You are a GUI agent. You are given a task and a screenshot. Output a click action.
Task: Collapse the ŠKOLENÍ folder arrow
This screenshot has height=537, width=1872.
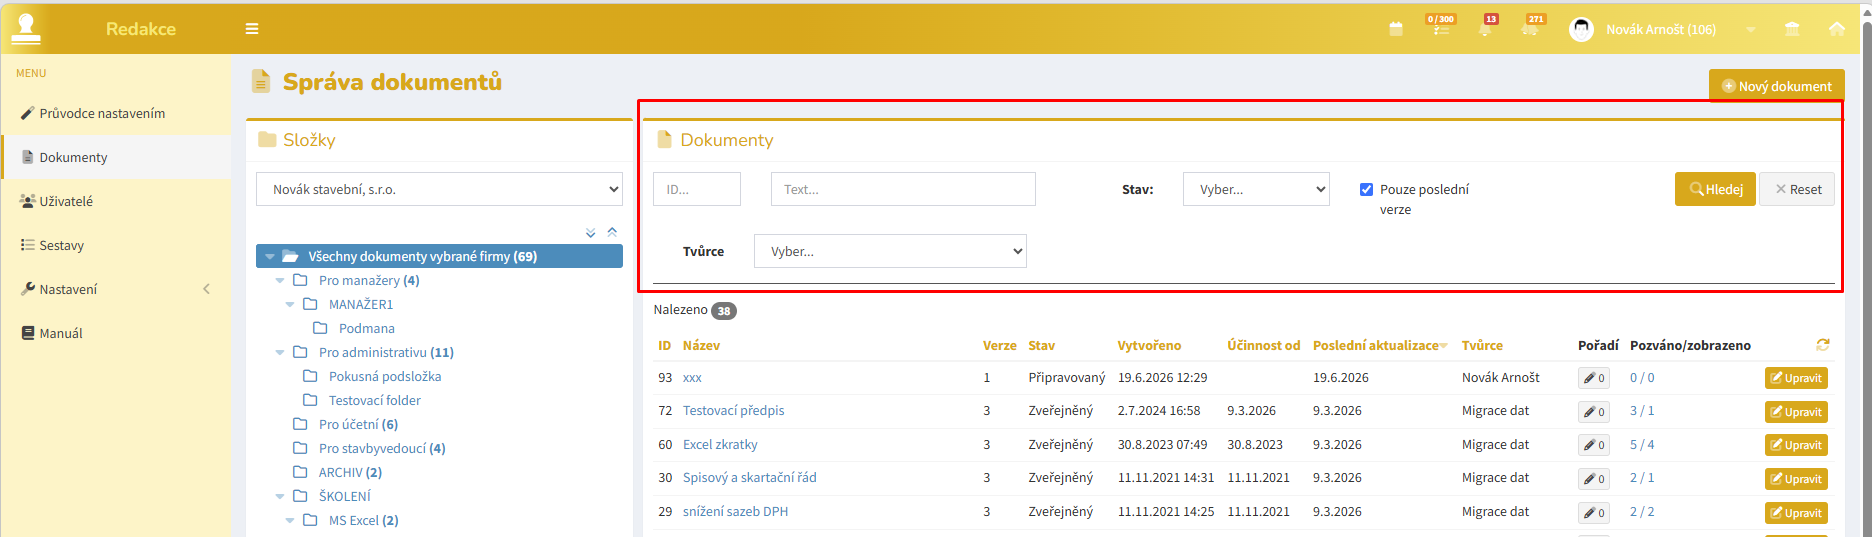point(280,497)
